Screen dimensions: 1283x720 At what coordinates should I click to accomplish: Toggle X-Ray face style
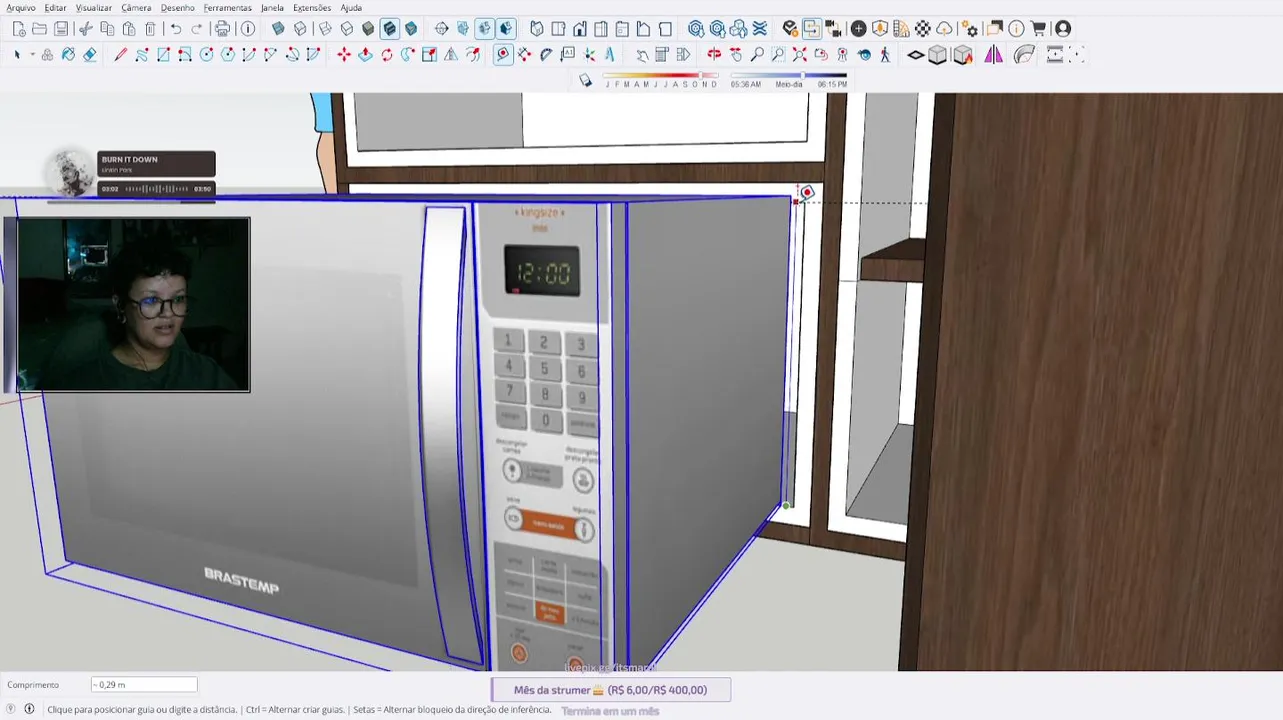click(x=278, y=29)
